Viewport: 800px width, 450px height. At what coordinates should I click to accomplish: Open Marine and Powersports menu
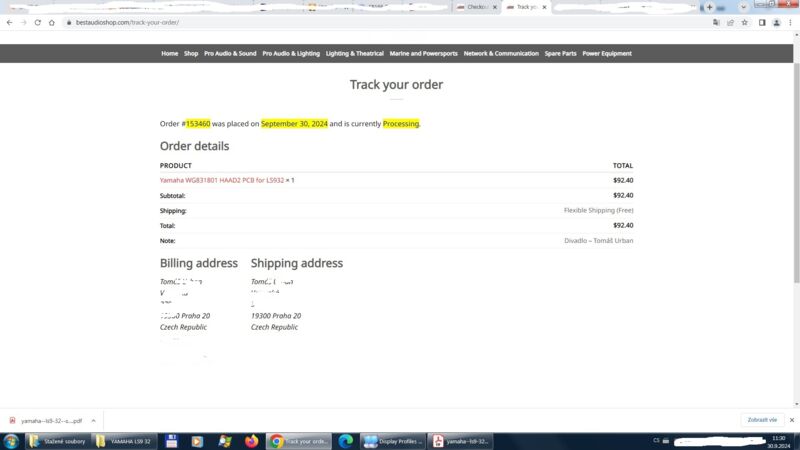423,54
